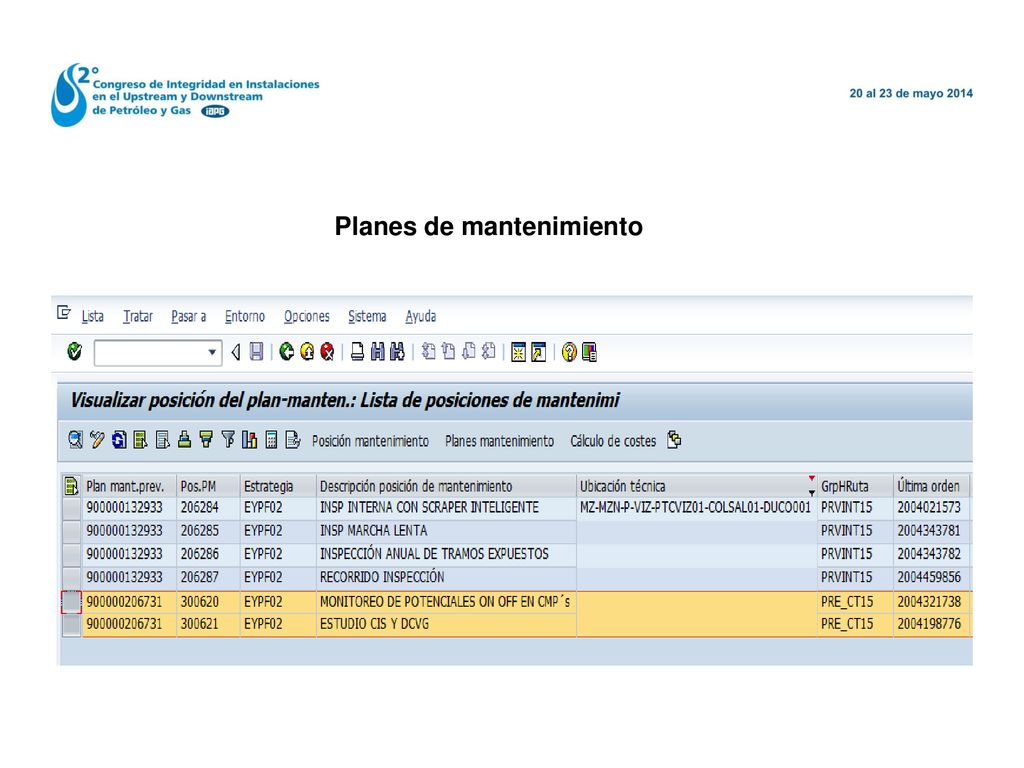Go to the previous page icon
The image size is (1024, 768).
tap(448, 352)
